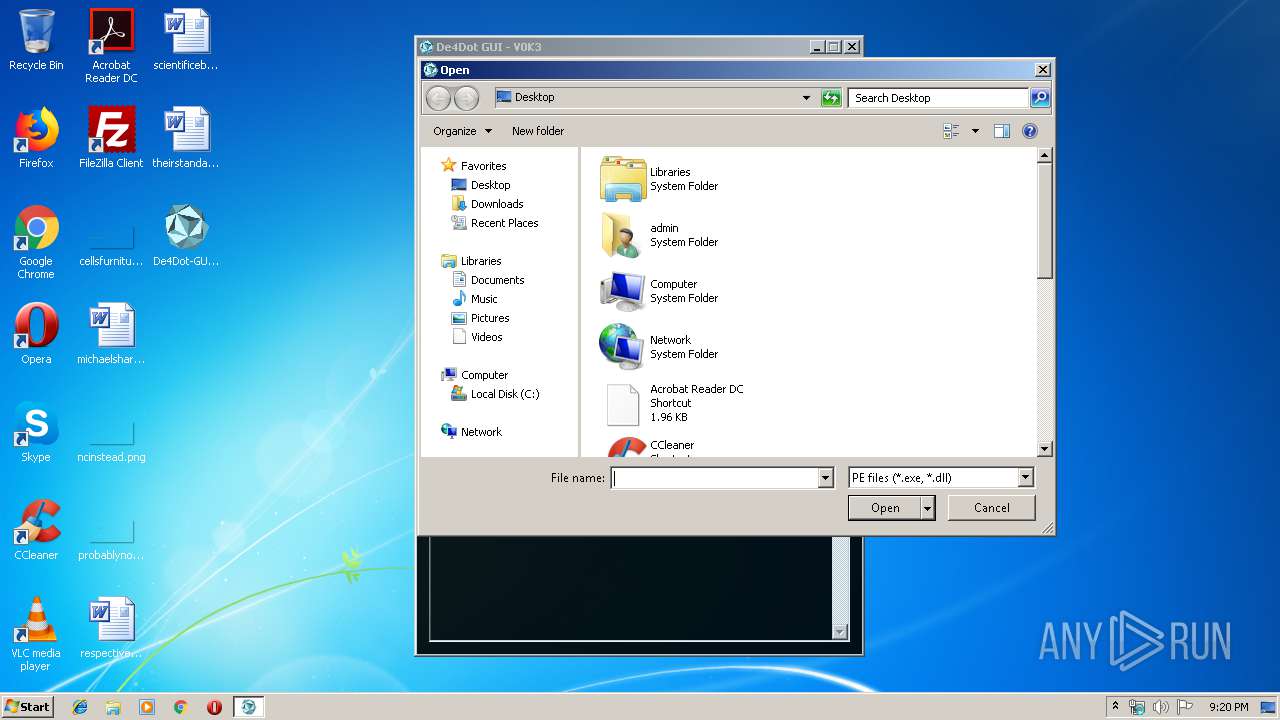This screenshot has width=1280, height=720.
Task: Click the Start button
Action: click(27, 707)
